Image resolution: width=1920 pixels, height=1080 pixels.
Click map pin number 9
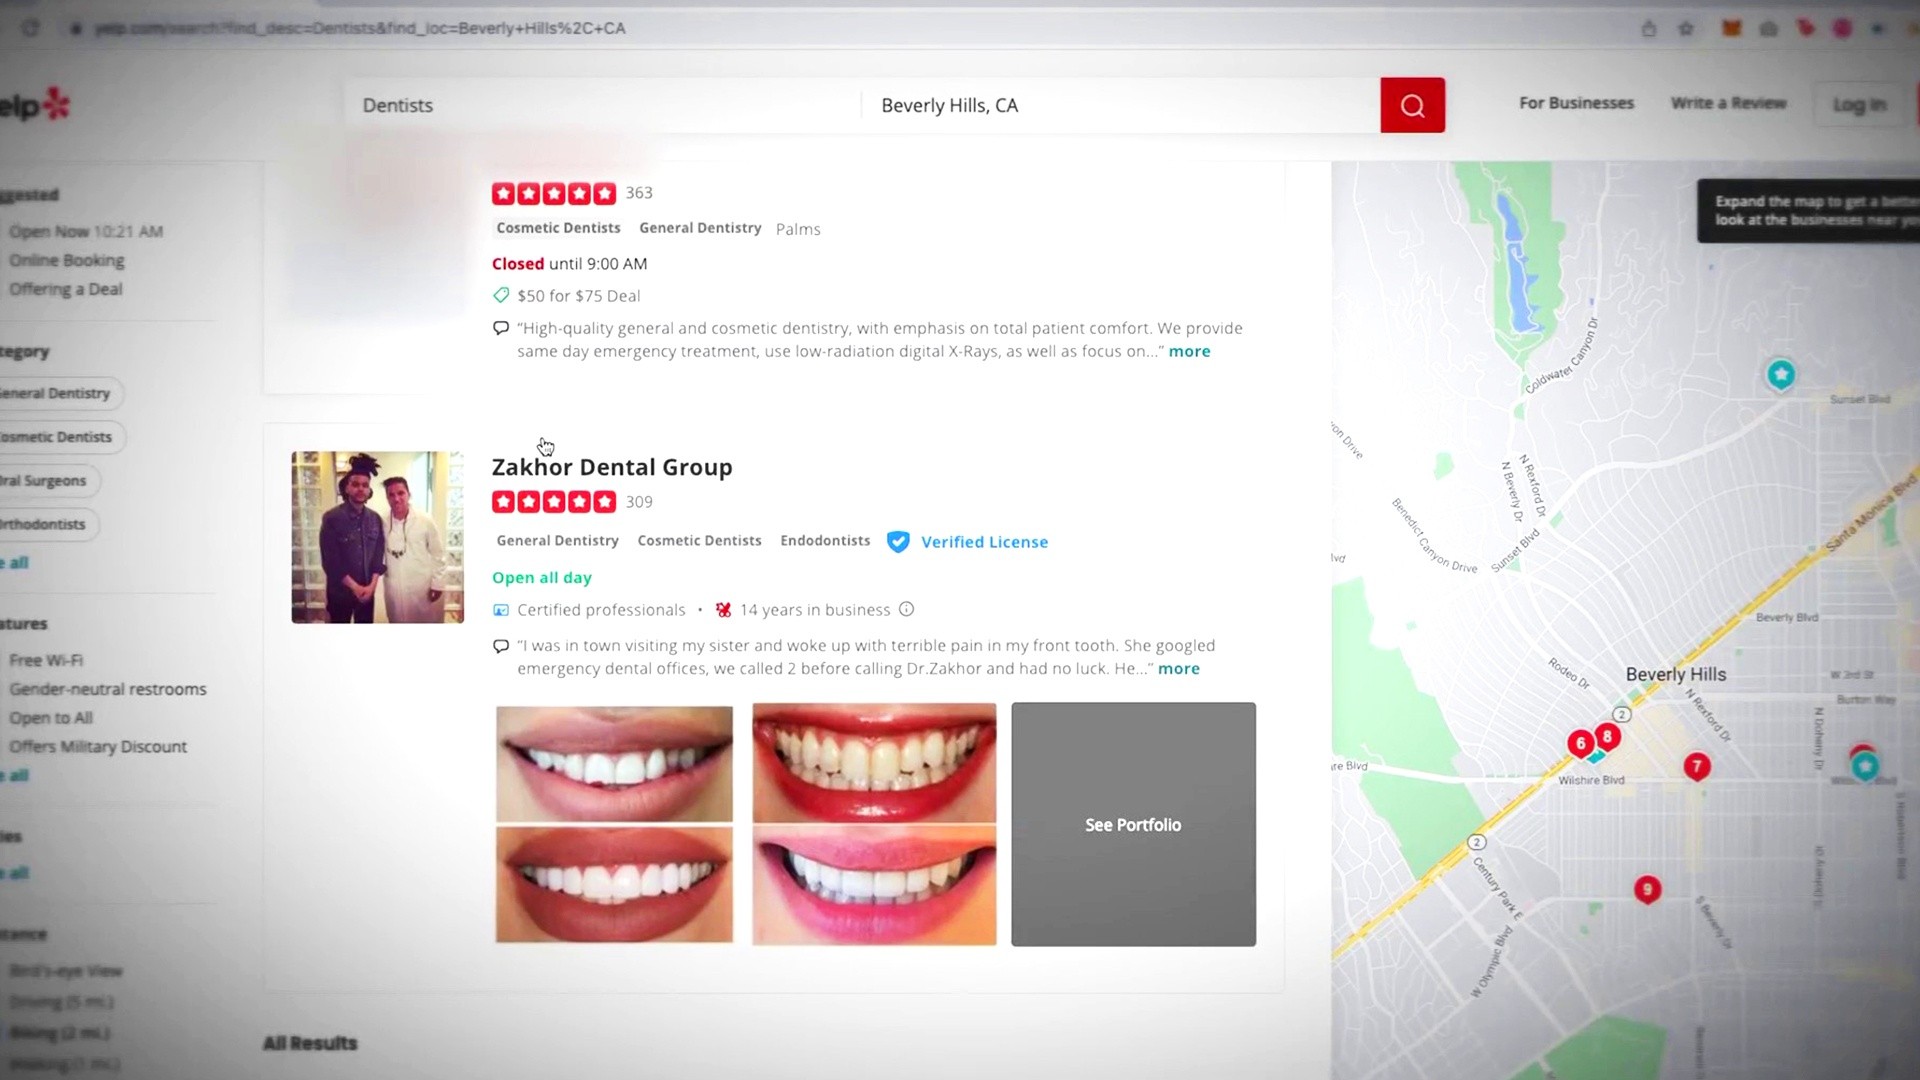click(x=1647, y=890)
